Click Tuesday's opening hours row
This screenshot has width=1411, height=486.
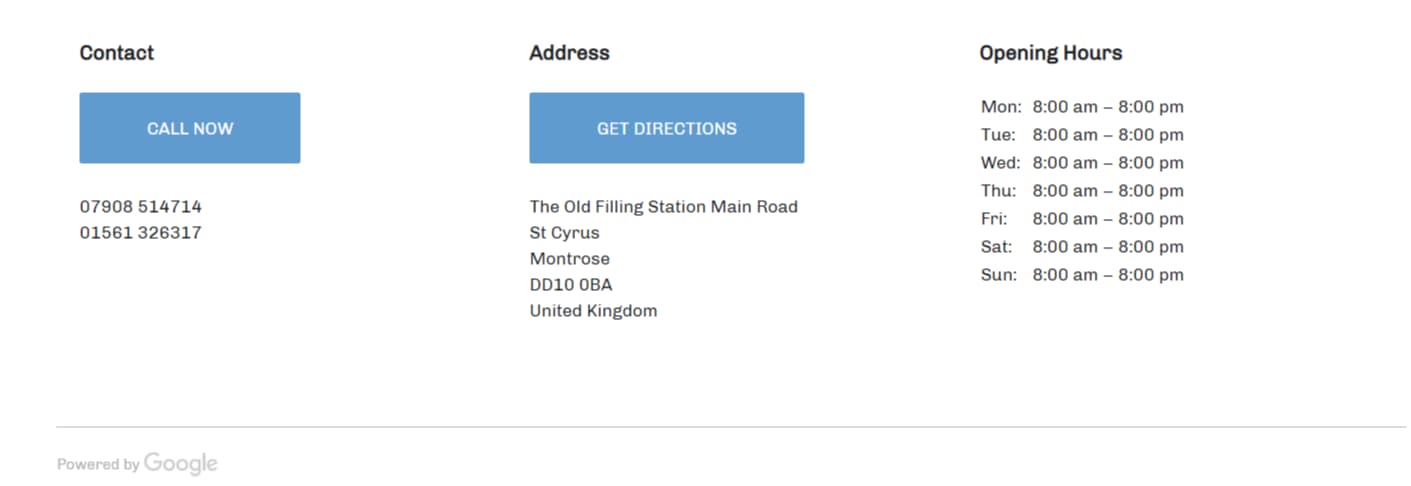coord(1082,135)
